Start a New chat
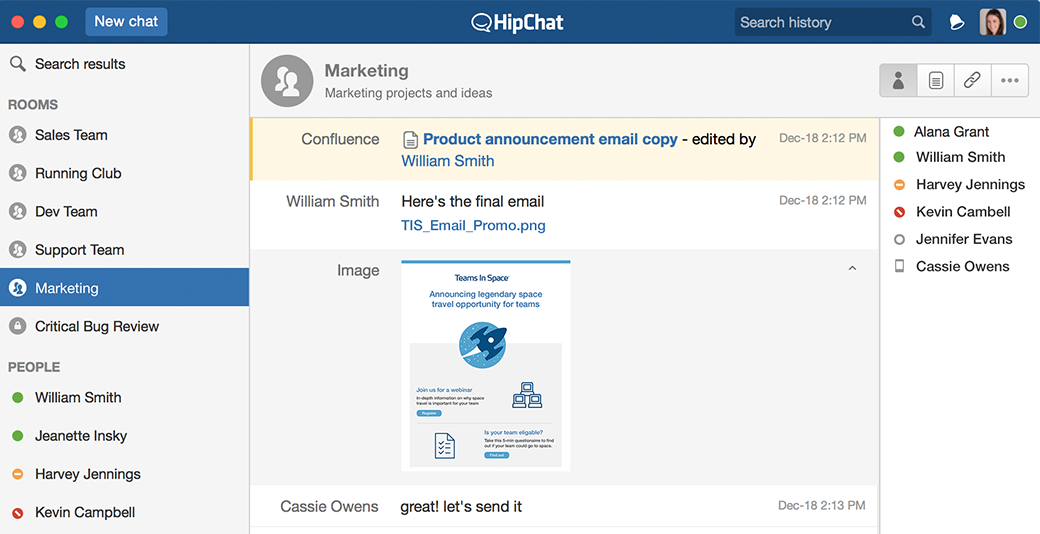This screenshot has height=534, width=1040. point(126,21)
